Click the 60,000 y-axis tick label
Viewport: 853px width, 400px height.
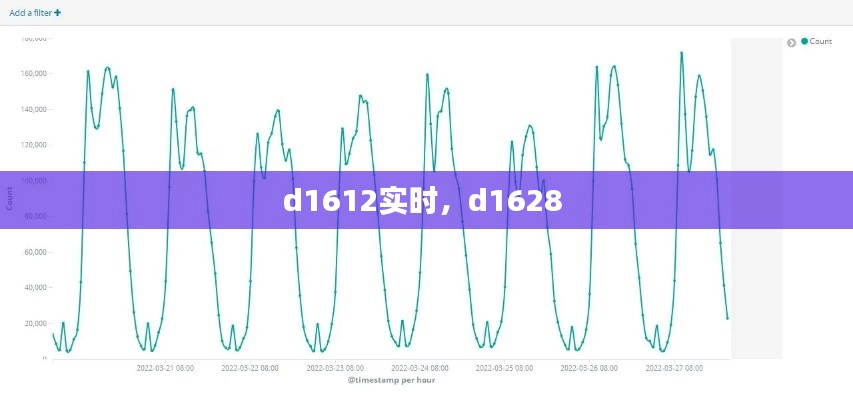click(35, 252)
